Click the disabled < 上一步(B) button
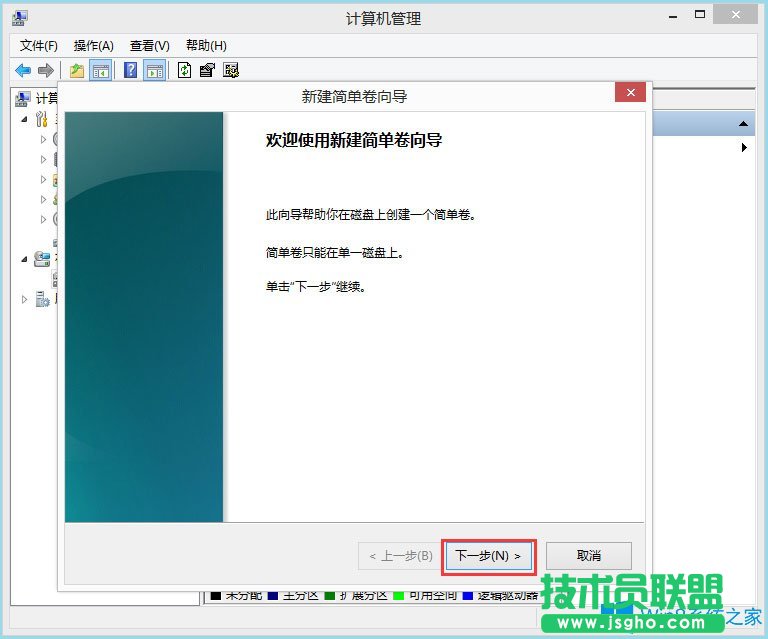Image resolution: width=768 pixels, height=639 pixels. point(400,556)
